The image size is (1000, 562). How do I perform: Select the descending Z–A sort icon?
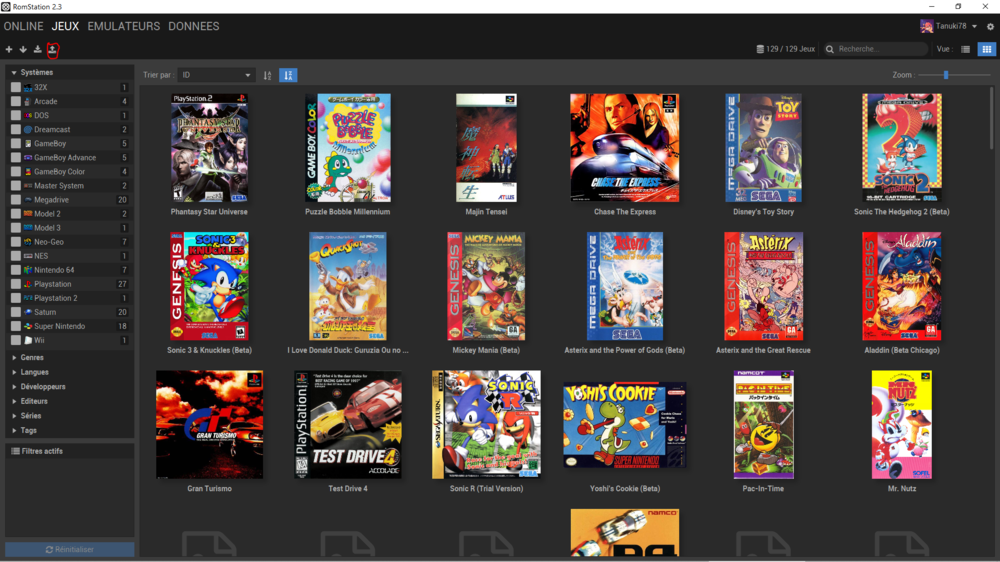(288, 75)
